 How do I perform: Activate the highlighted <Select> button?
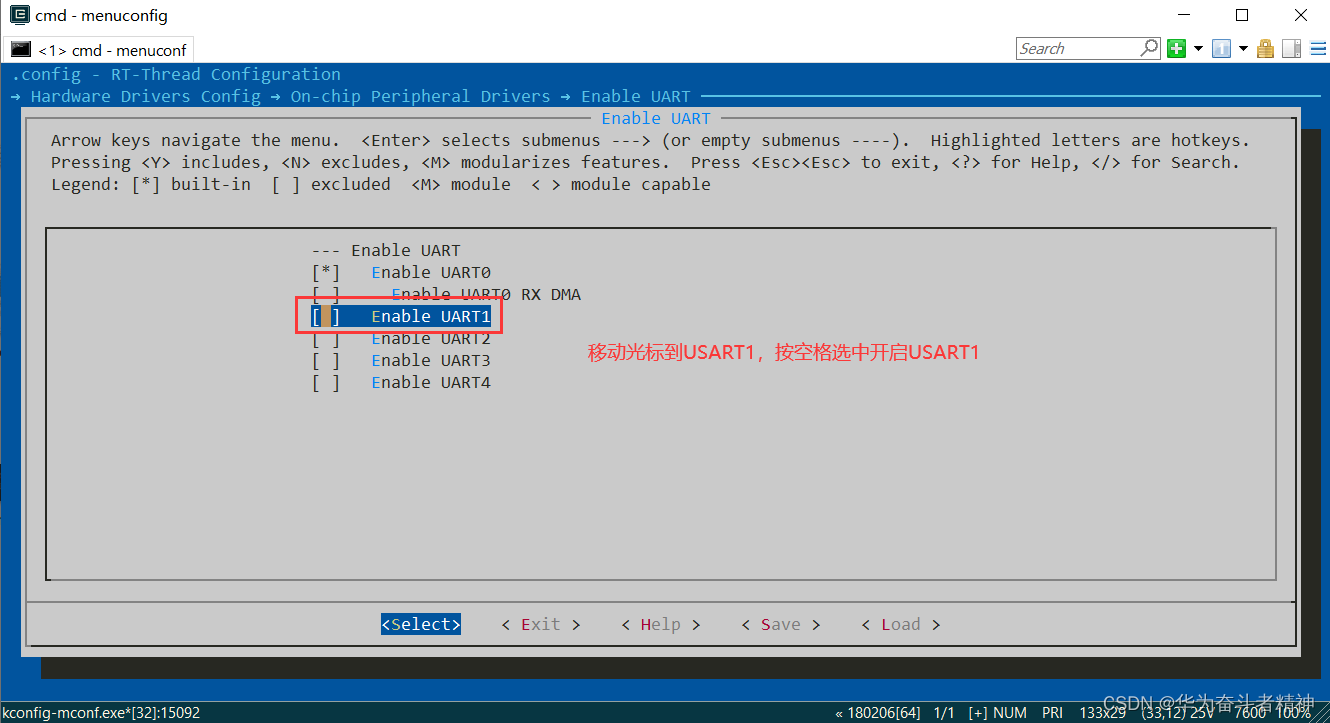420,623
